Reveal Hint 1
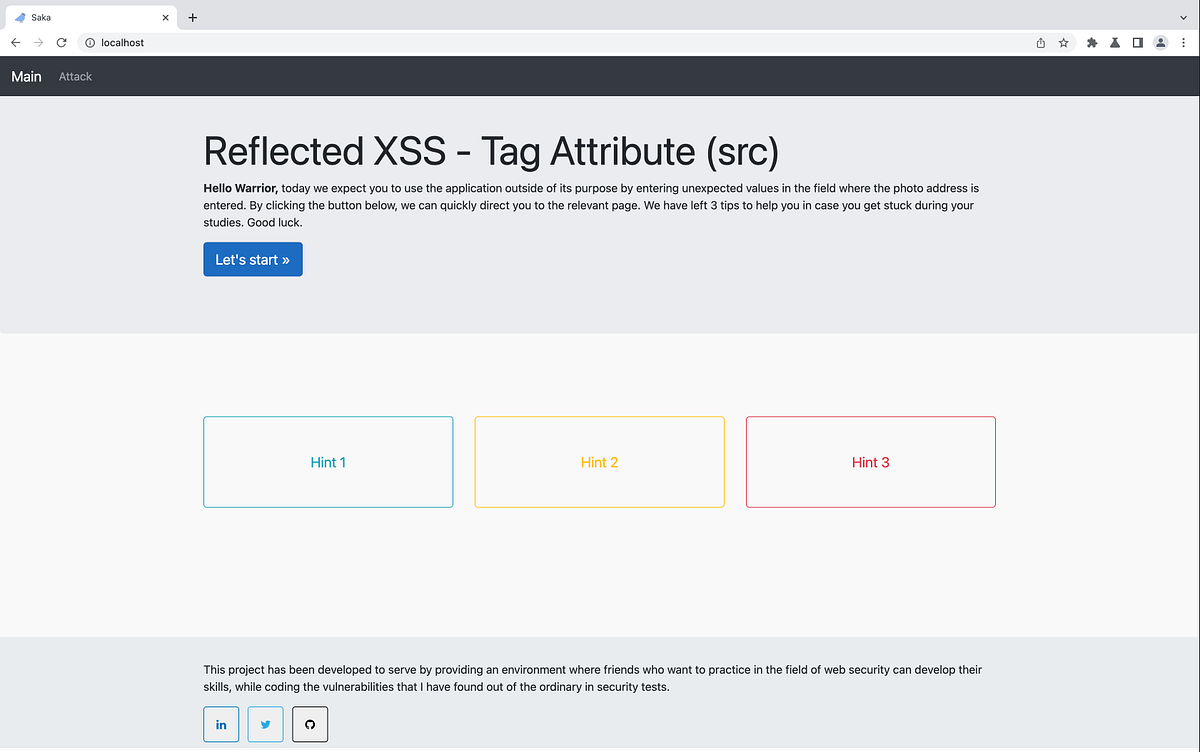The width and height of the screenshot is (1200, 752). pos(328,462)
